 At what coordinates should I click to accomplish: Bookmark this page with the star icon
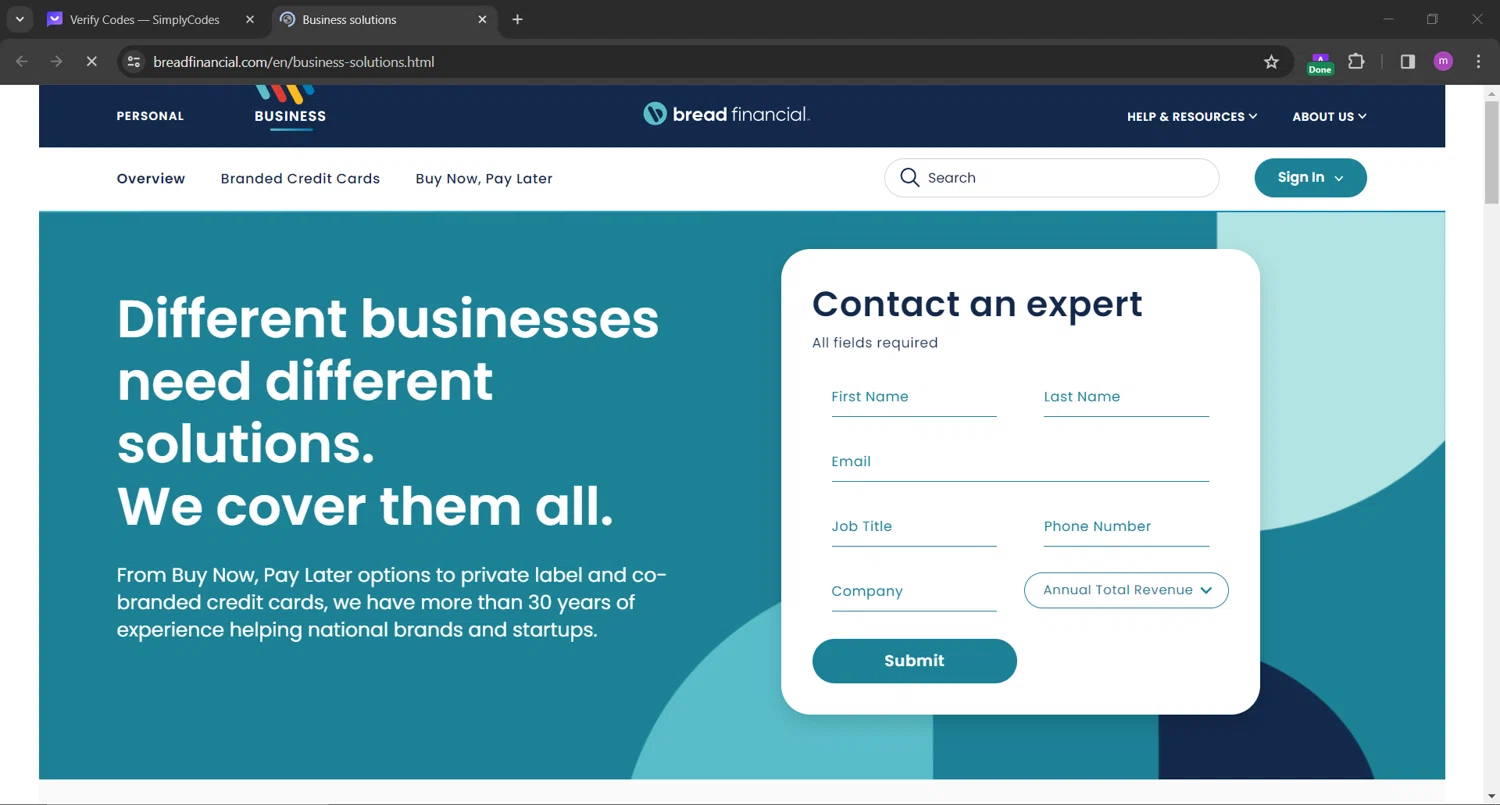coord(1271,62)
